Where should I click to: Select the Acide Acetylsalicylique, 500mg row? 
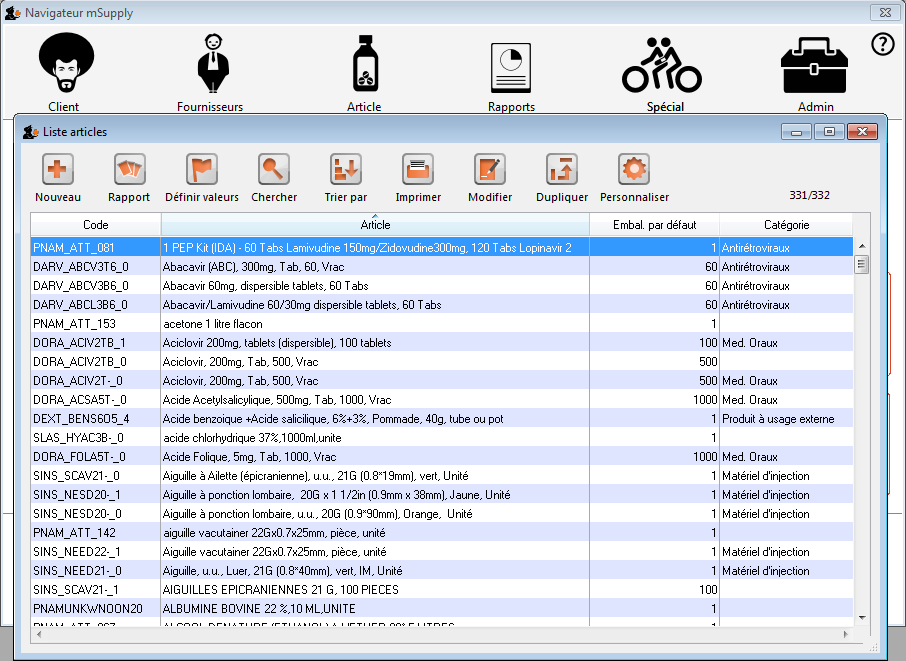tap(442, 400)
